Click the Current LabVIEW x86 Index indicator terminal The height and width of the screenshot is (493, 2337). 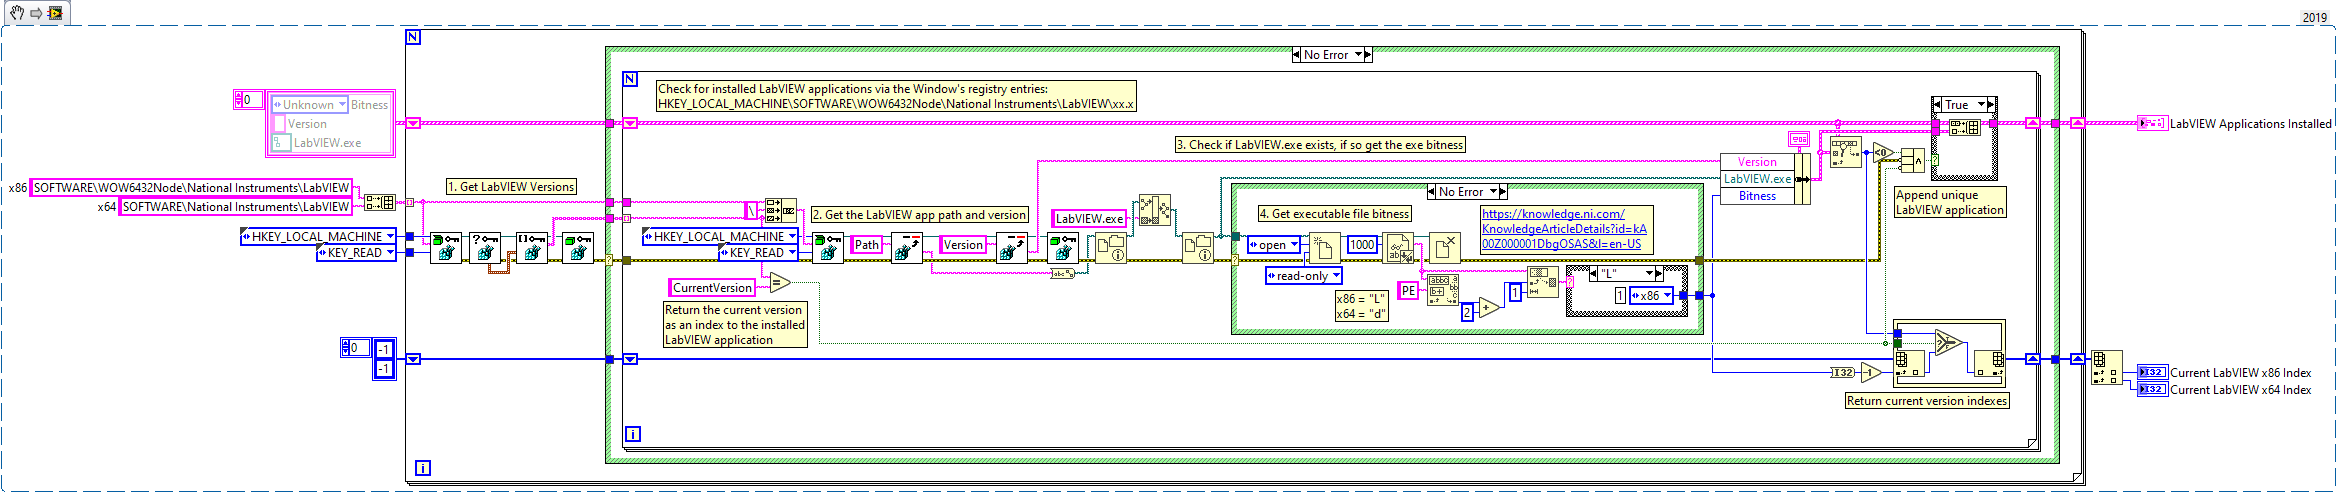pyautogui.click(x=2152, y=372)
